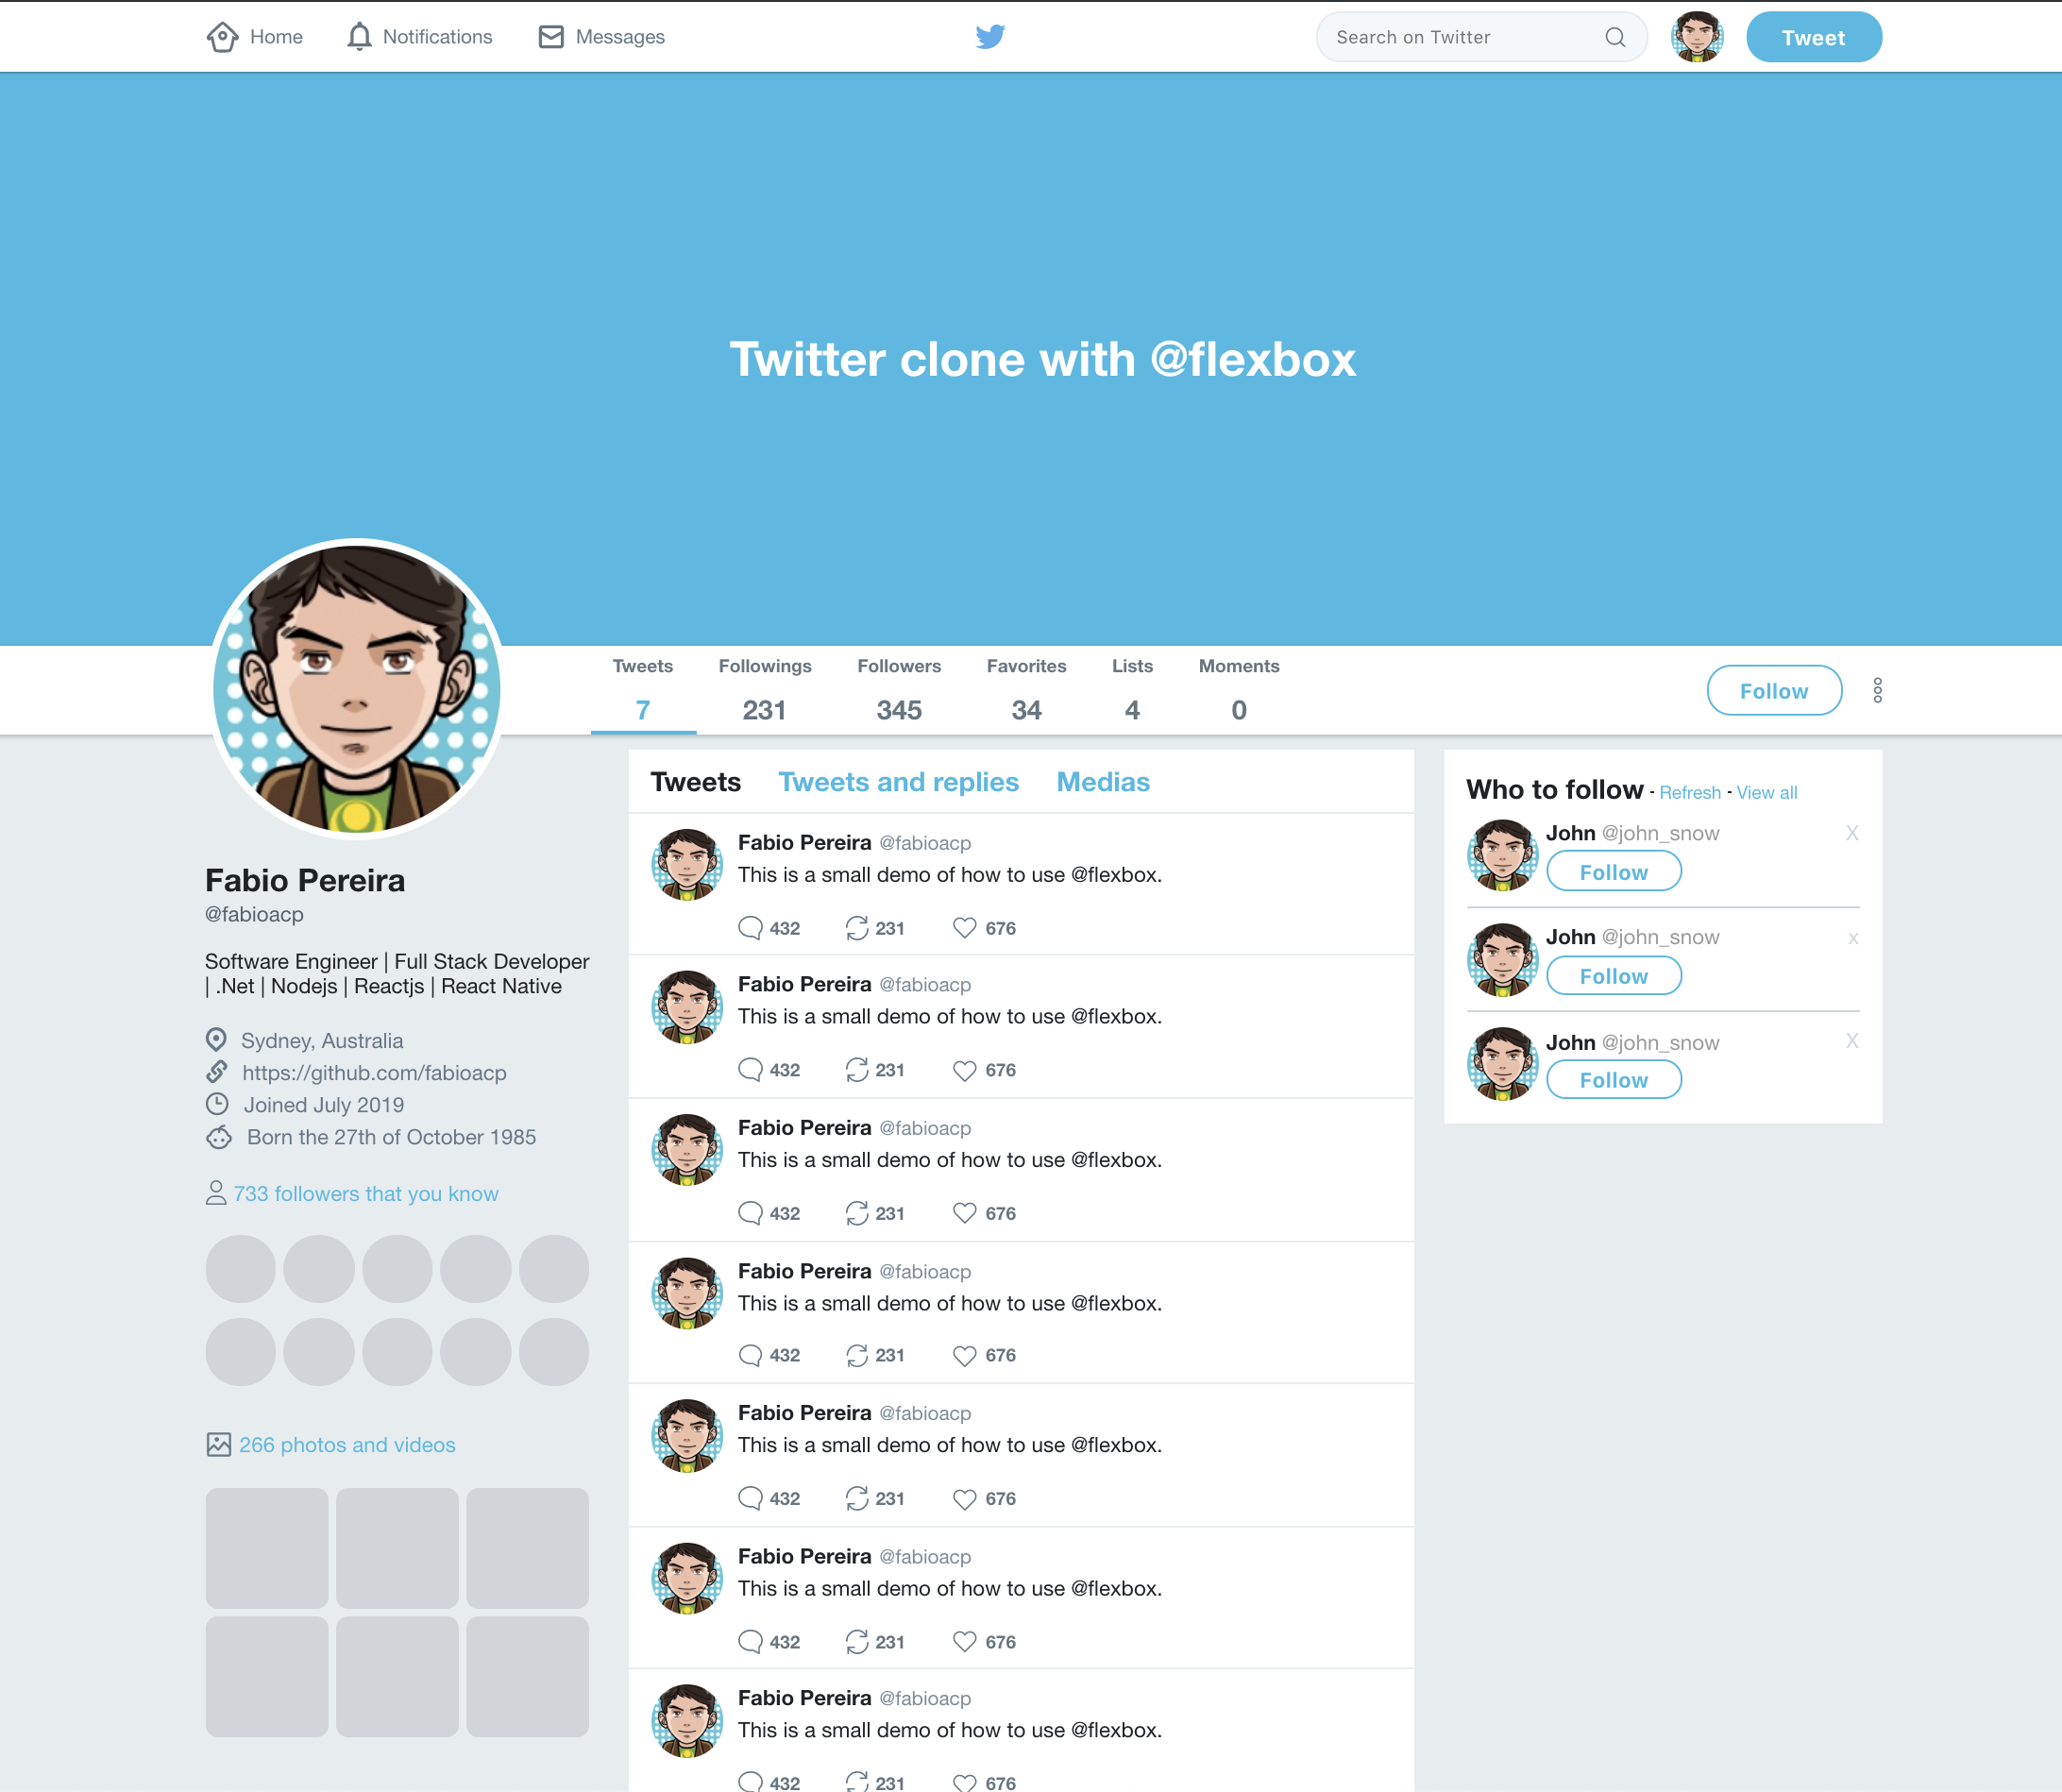Click the Follow button for Fabio Pereira
The image size is (2062, 1792).
[x=1774, y=691]
